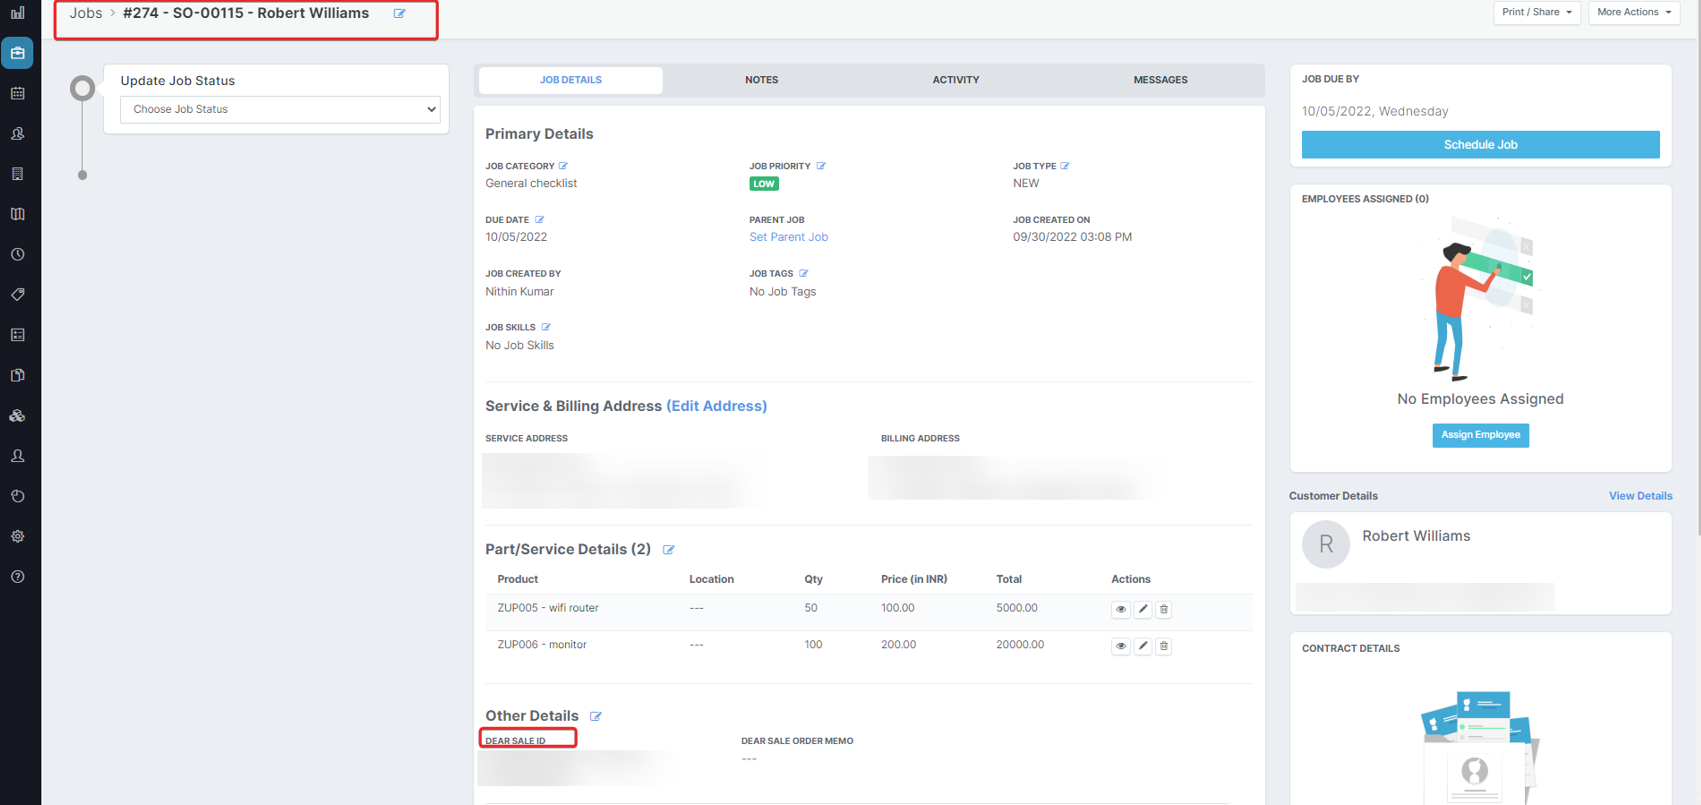View the ZUP005 wifi router row

tap(1121, 609)
